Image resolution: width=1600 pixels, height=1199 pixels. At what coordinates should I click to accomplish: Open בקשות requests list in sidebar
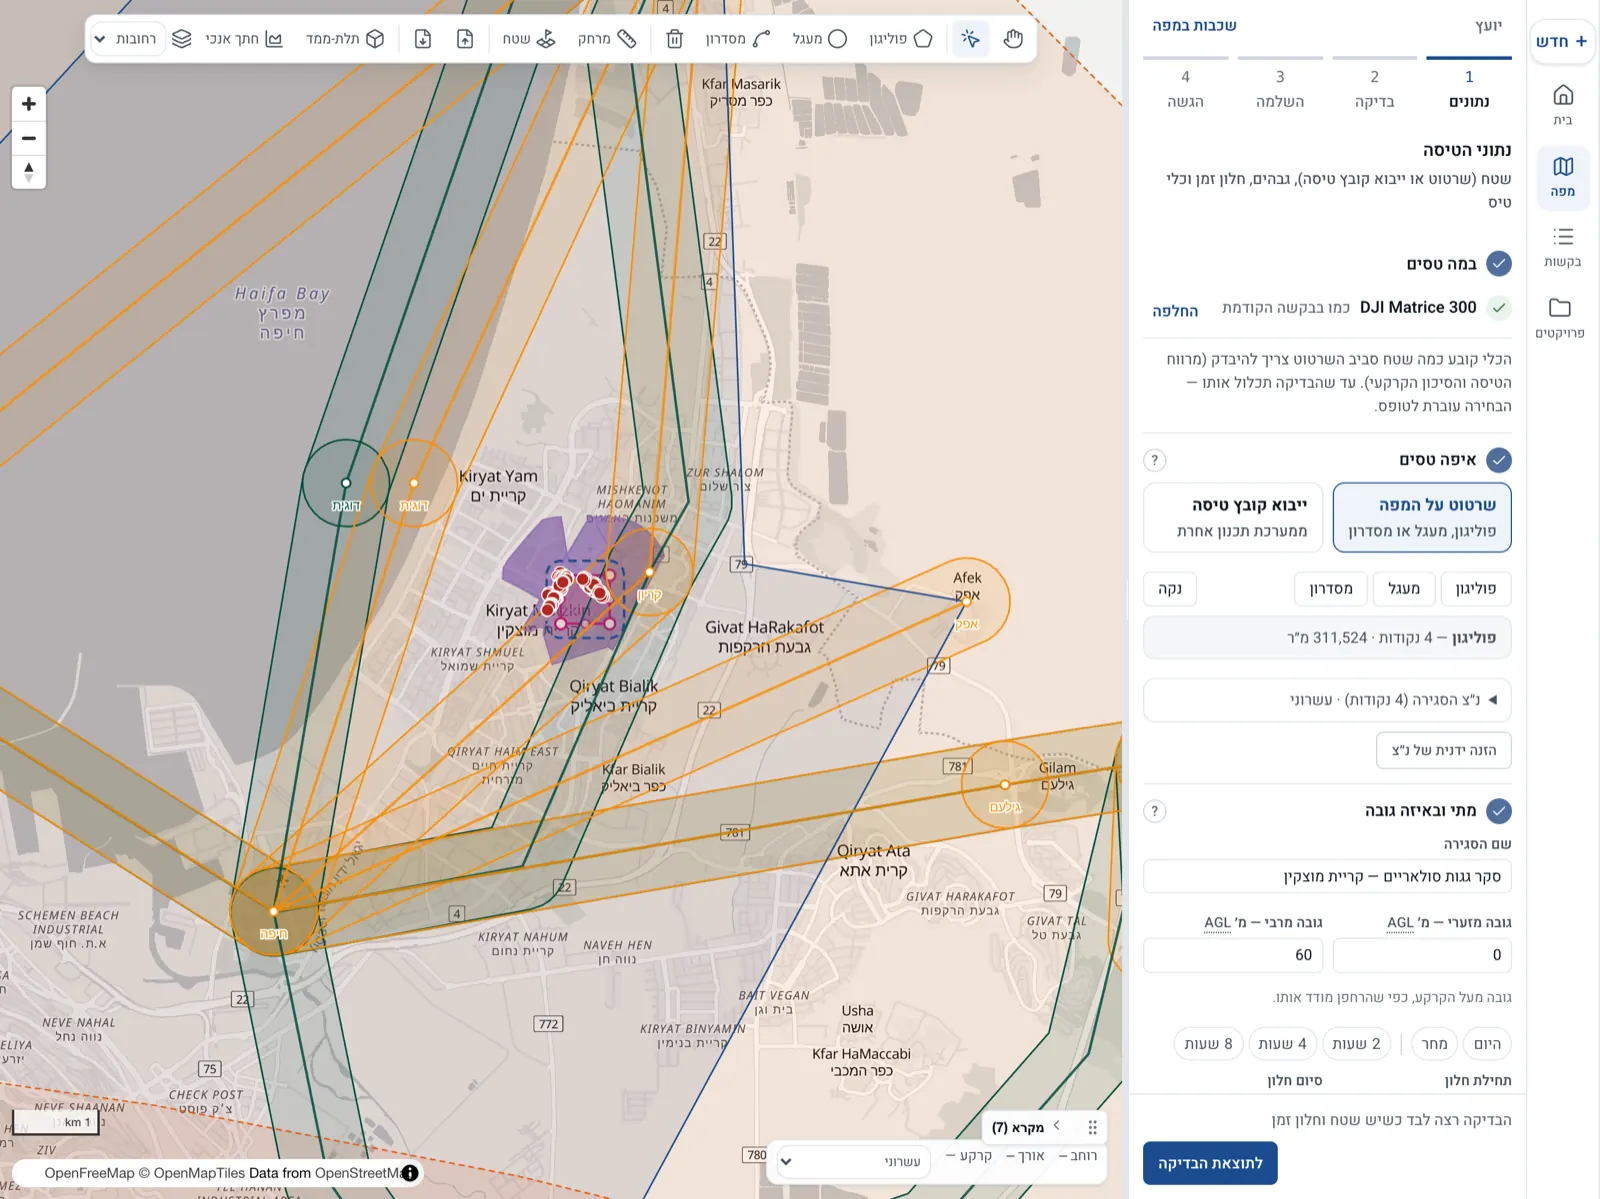point(1563,246)
